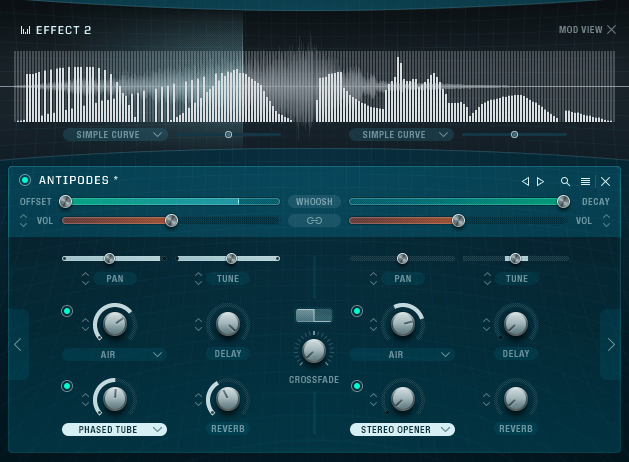
Task: Toggle the left Air module power button
Action: (x=67, y=311)
